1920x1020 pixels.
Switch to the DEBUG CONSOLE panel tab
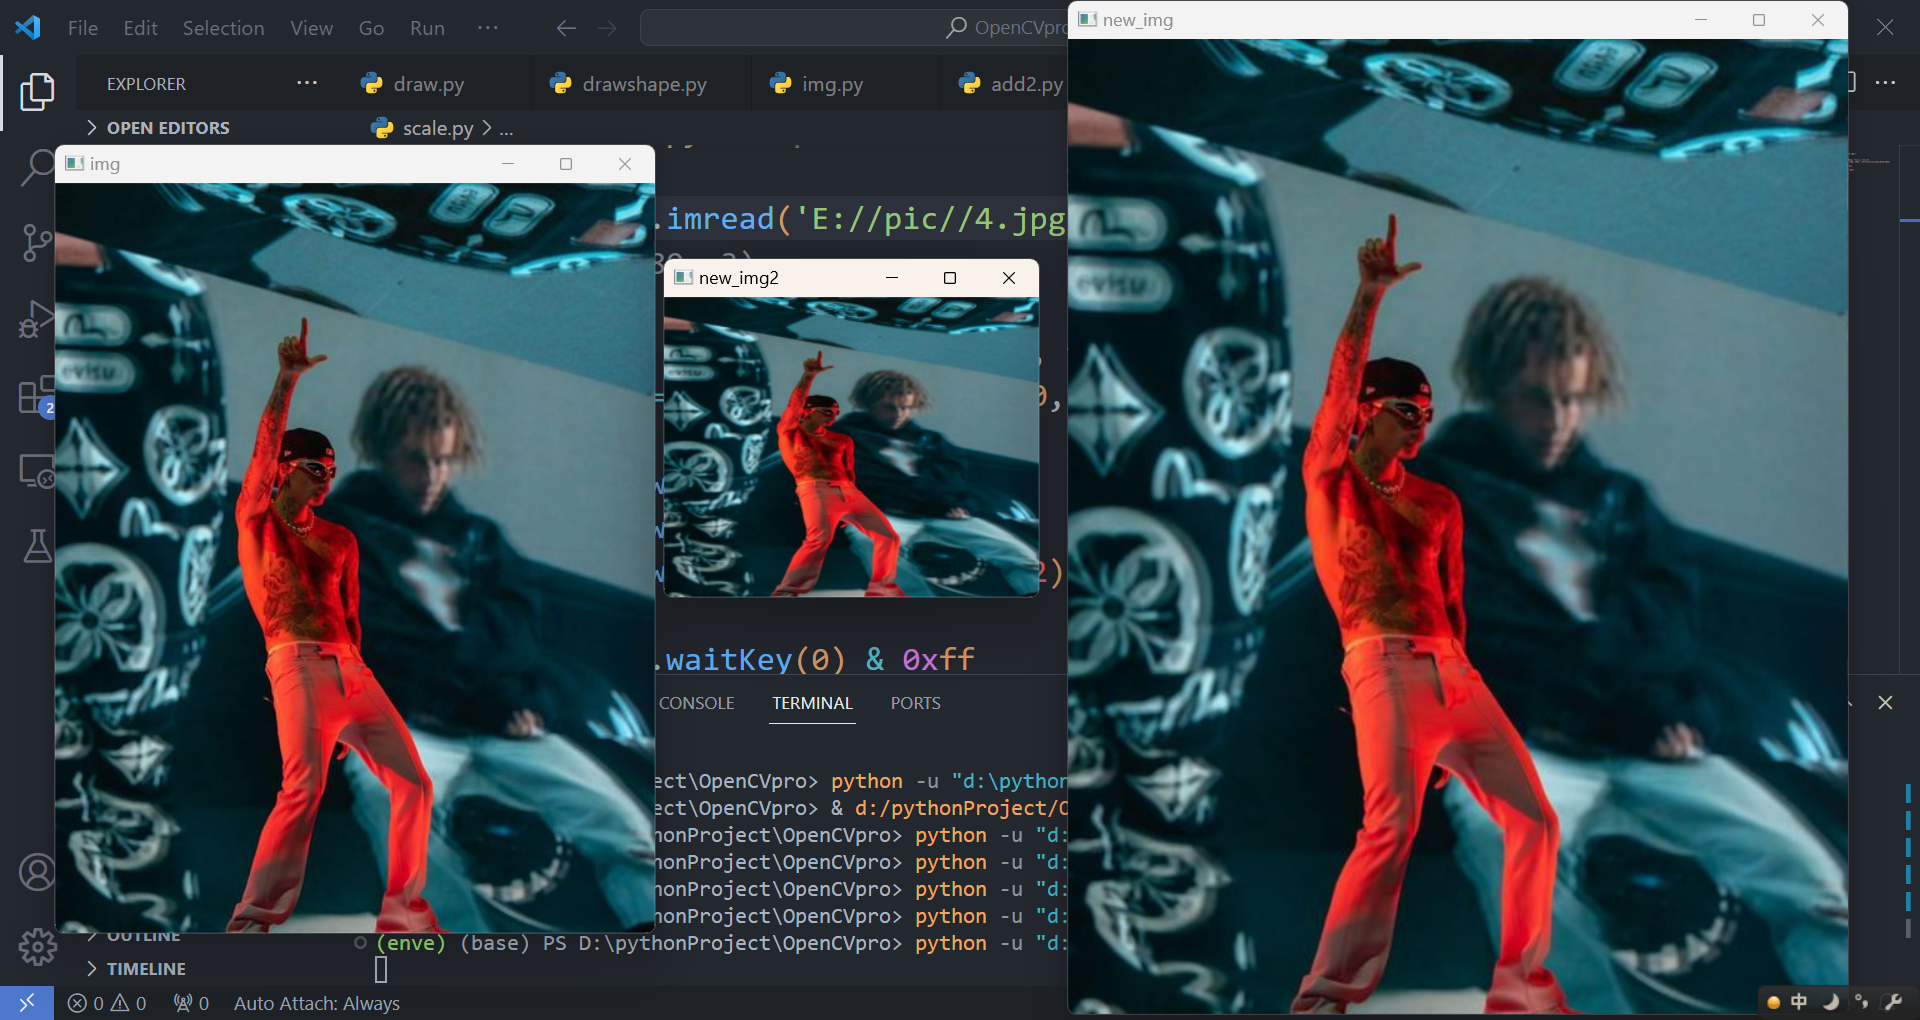point(697,703)
